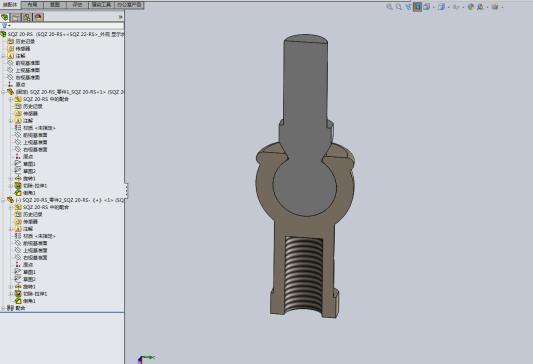Image resolution: width=533 pixels, height=364 pixels.
Task: Open the Display Style dropdown arrow
Action: pyautogui.click(x=448, y=7)
